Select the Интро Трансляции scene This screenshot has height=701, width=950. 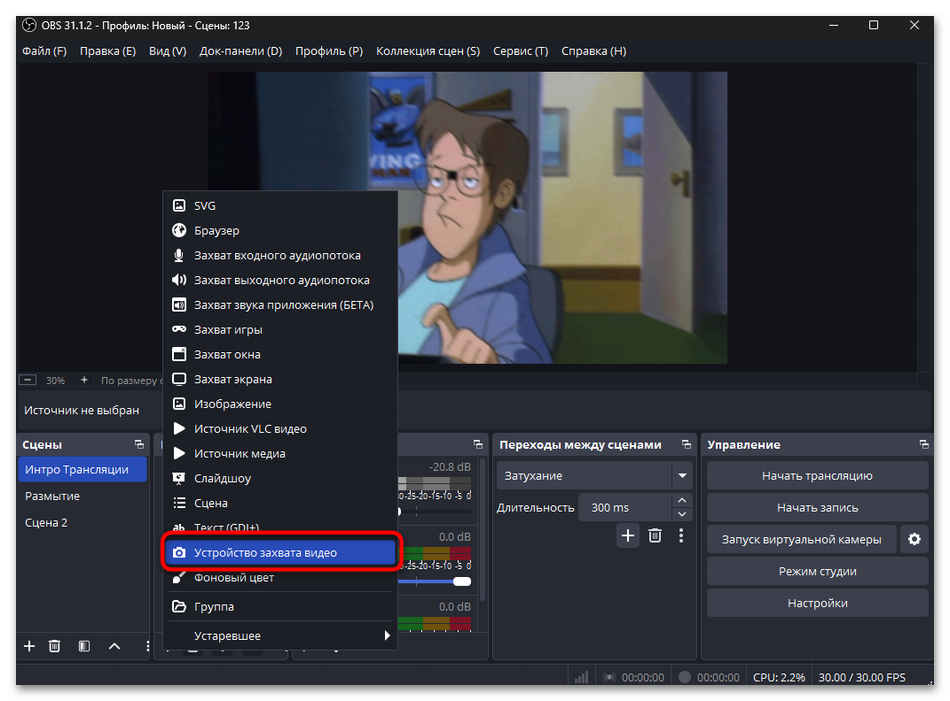click(x=82, y=470)
